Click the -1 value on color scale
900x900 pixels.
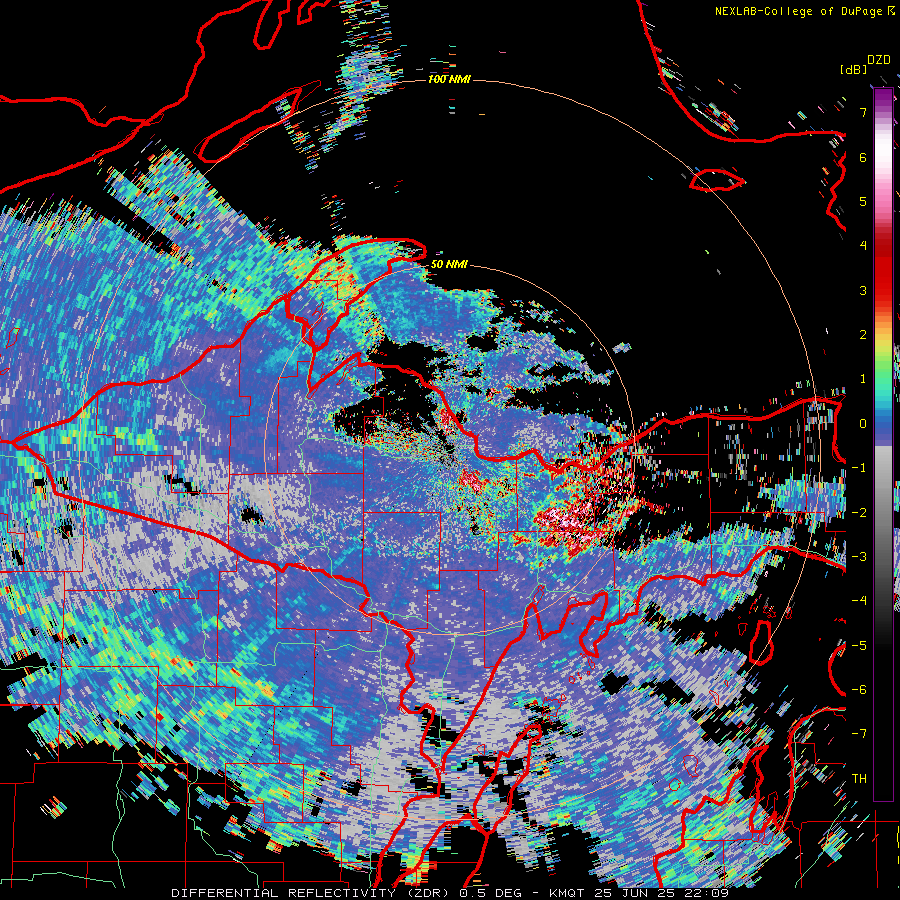859,468
